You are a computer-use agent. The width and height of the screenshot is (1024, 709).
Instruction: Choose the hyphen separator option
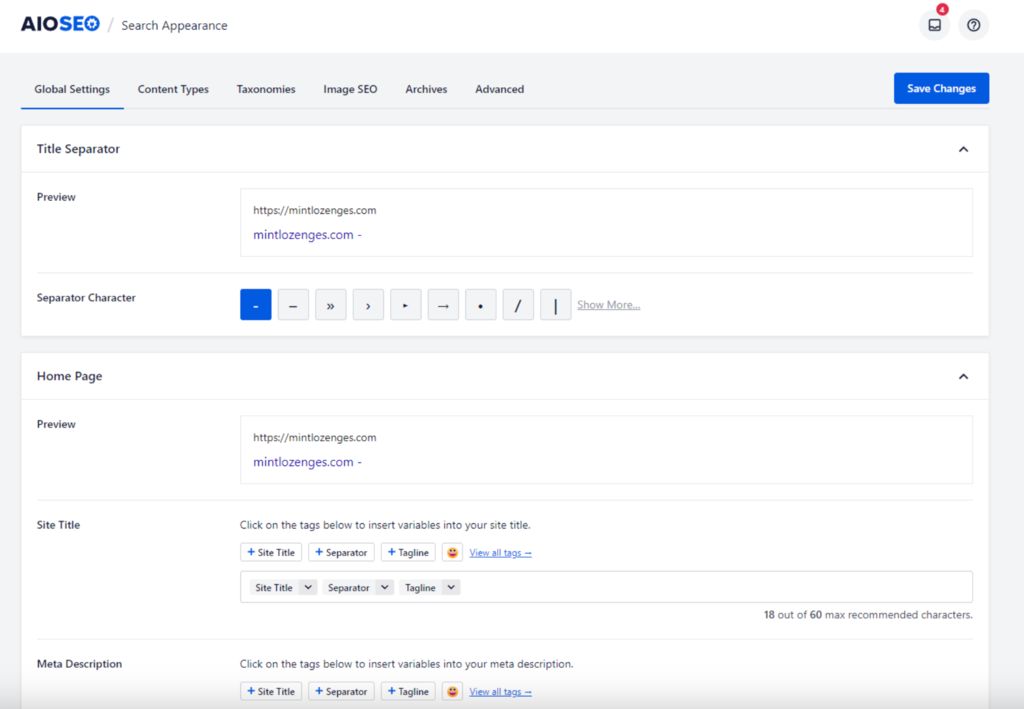256,306
